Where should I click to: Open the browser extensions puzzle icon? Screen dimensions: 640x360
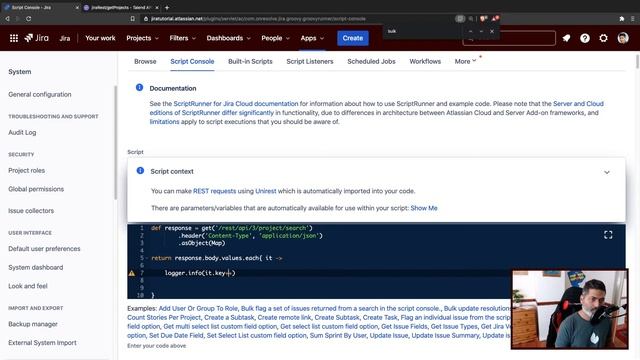tap(622, 19)
